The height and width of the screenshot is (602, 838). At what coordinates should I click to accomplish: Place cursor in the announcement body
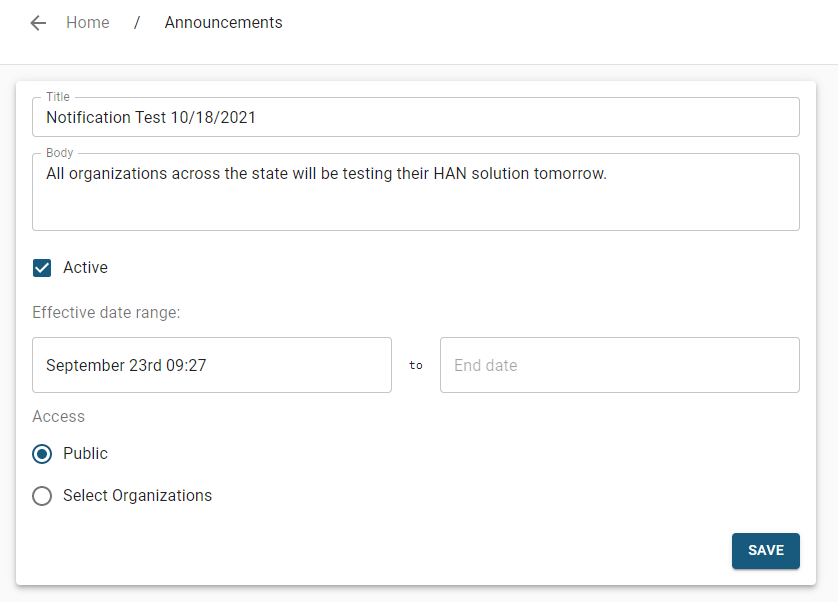[416, 190]
